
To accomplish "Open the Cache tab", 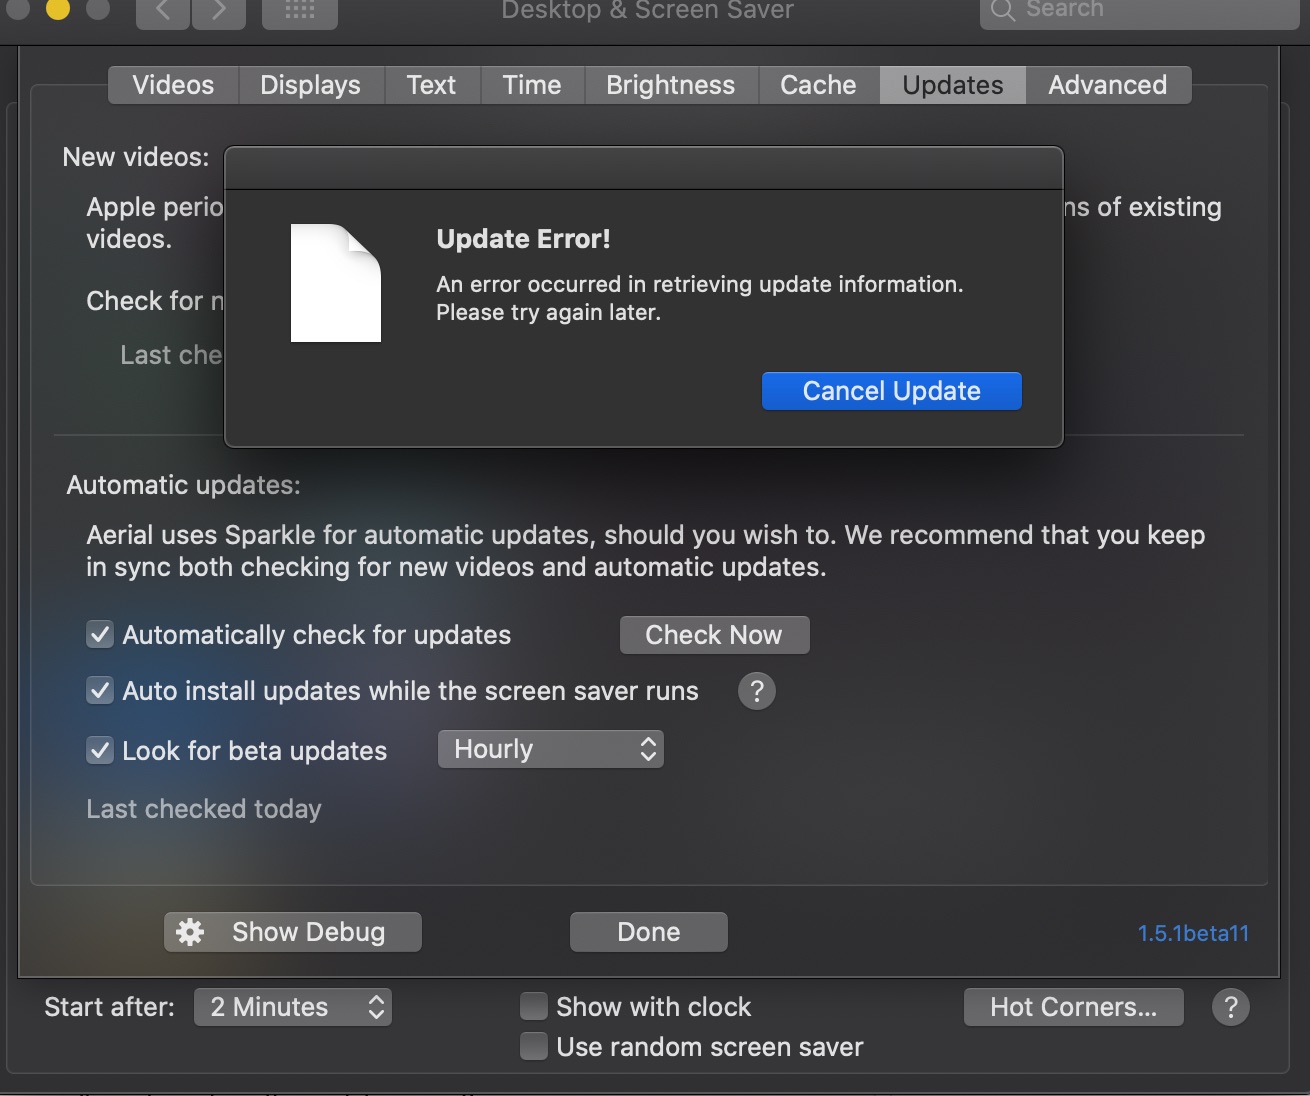I will [x=818, y=85].
